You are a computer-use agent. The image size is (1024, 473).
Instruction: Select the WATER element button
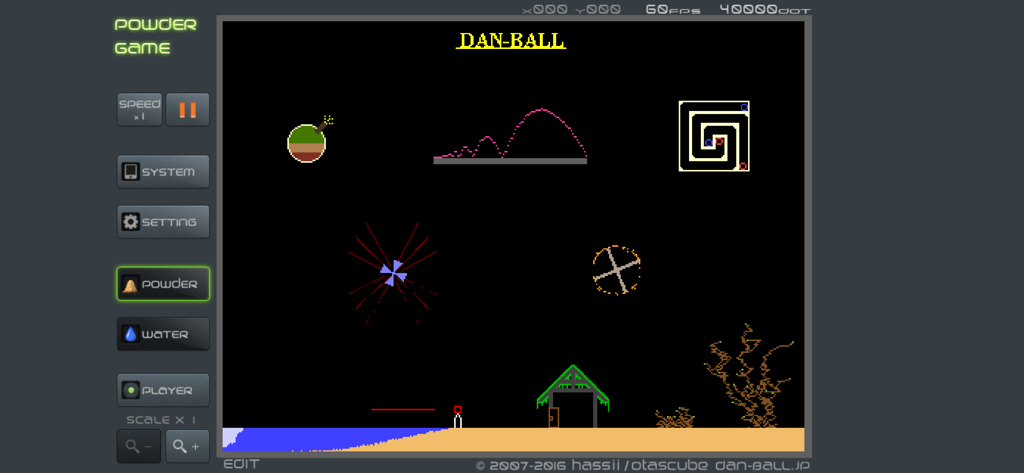(163, 334)
